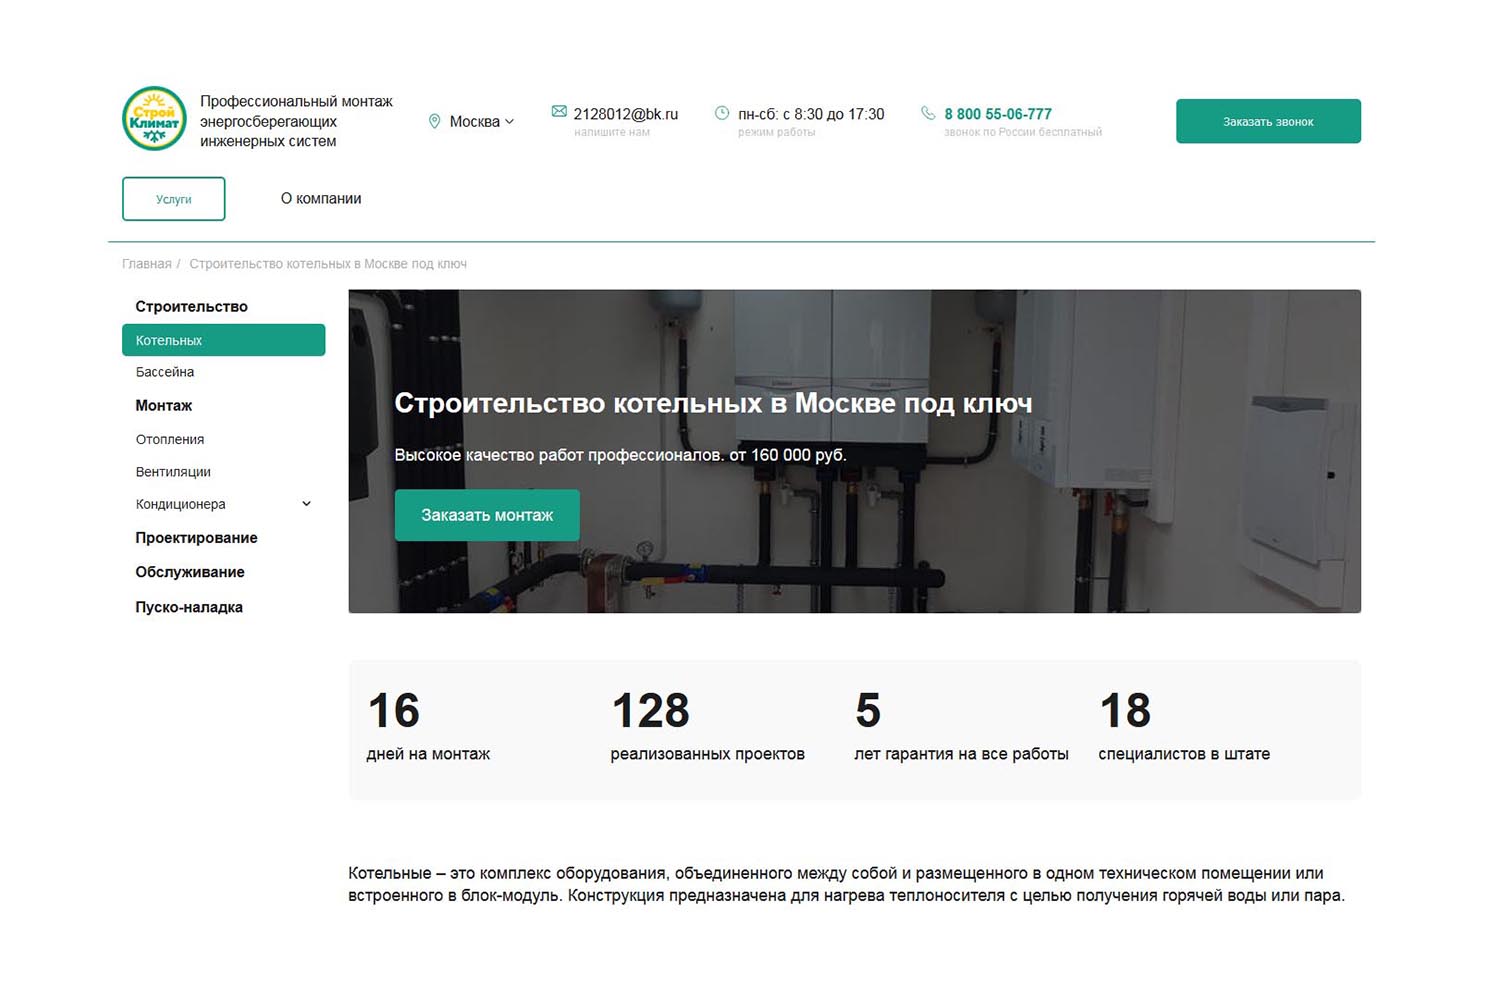This screenshot has width=1500, height=999.
Task: Open the Пуско-наладка sidebar section
Action: pyautogui.click(x=189, y=607)
